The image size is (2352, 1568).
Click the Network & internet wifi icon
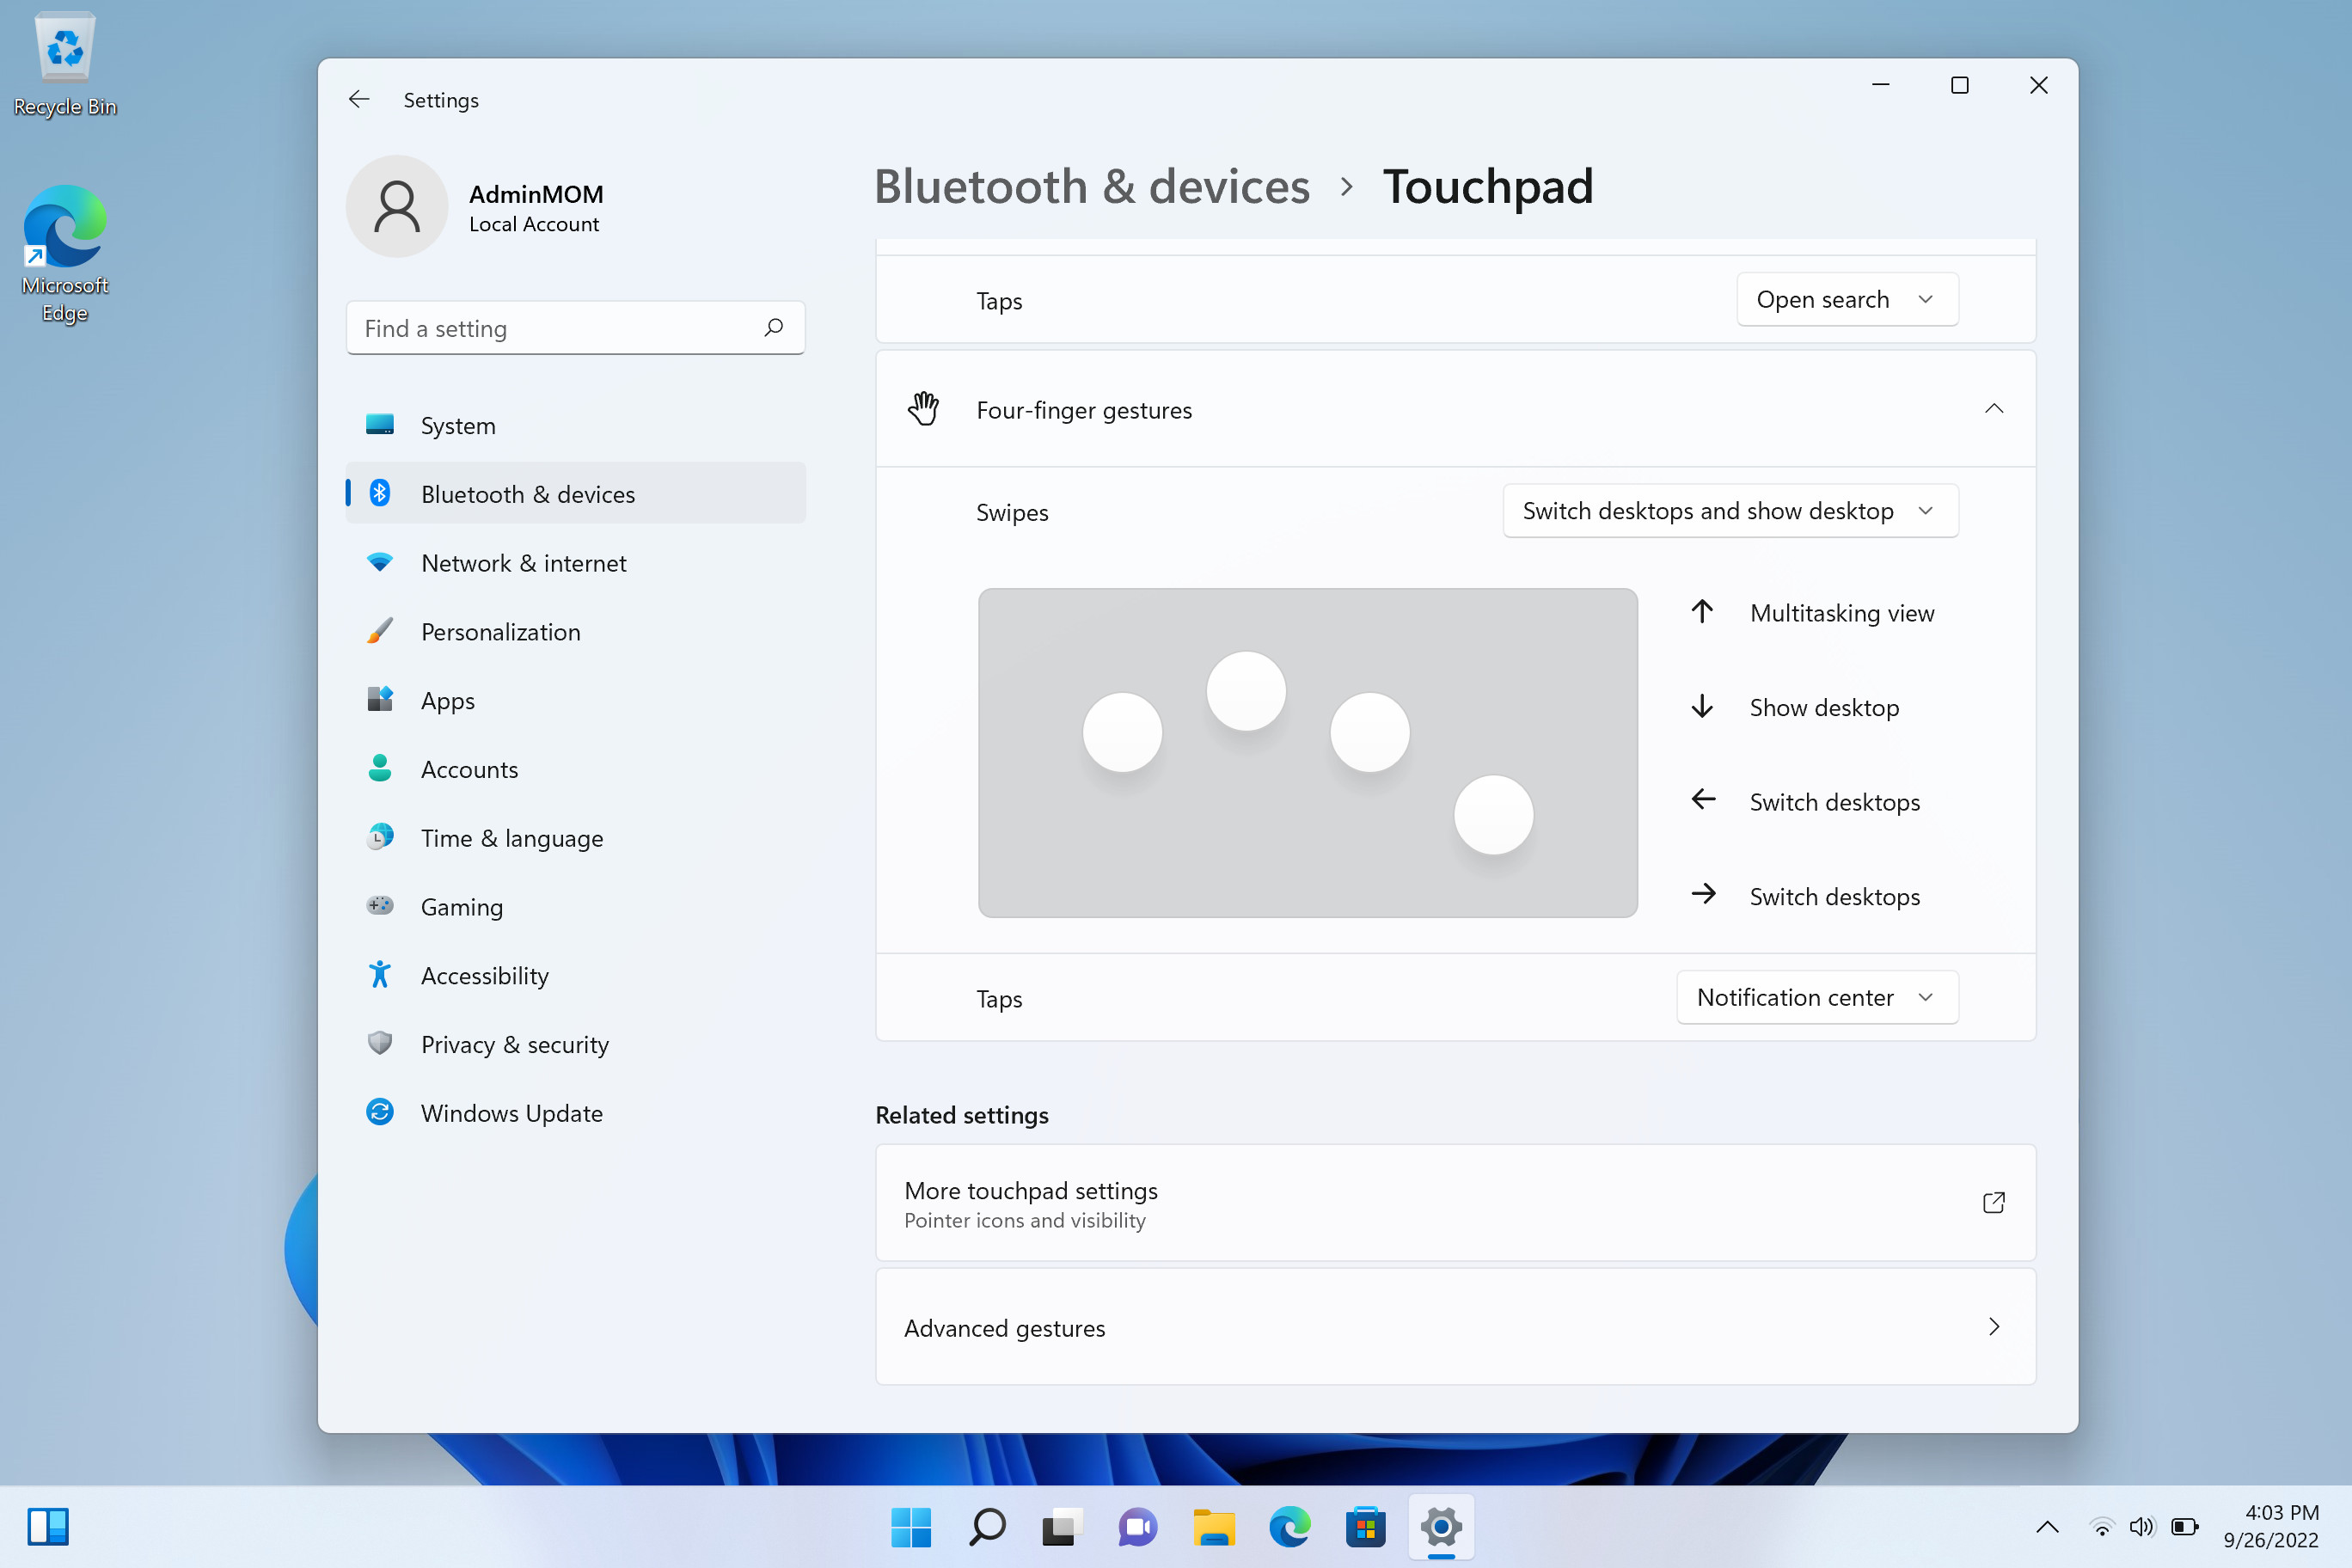(x=380, y=562)
